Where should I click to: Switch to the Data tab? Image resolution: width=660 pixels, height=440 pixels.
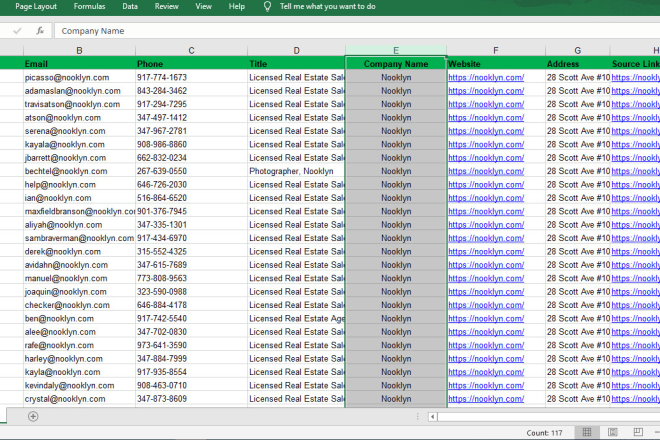coord(130,6)
